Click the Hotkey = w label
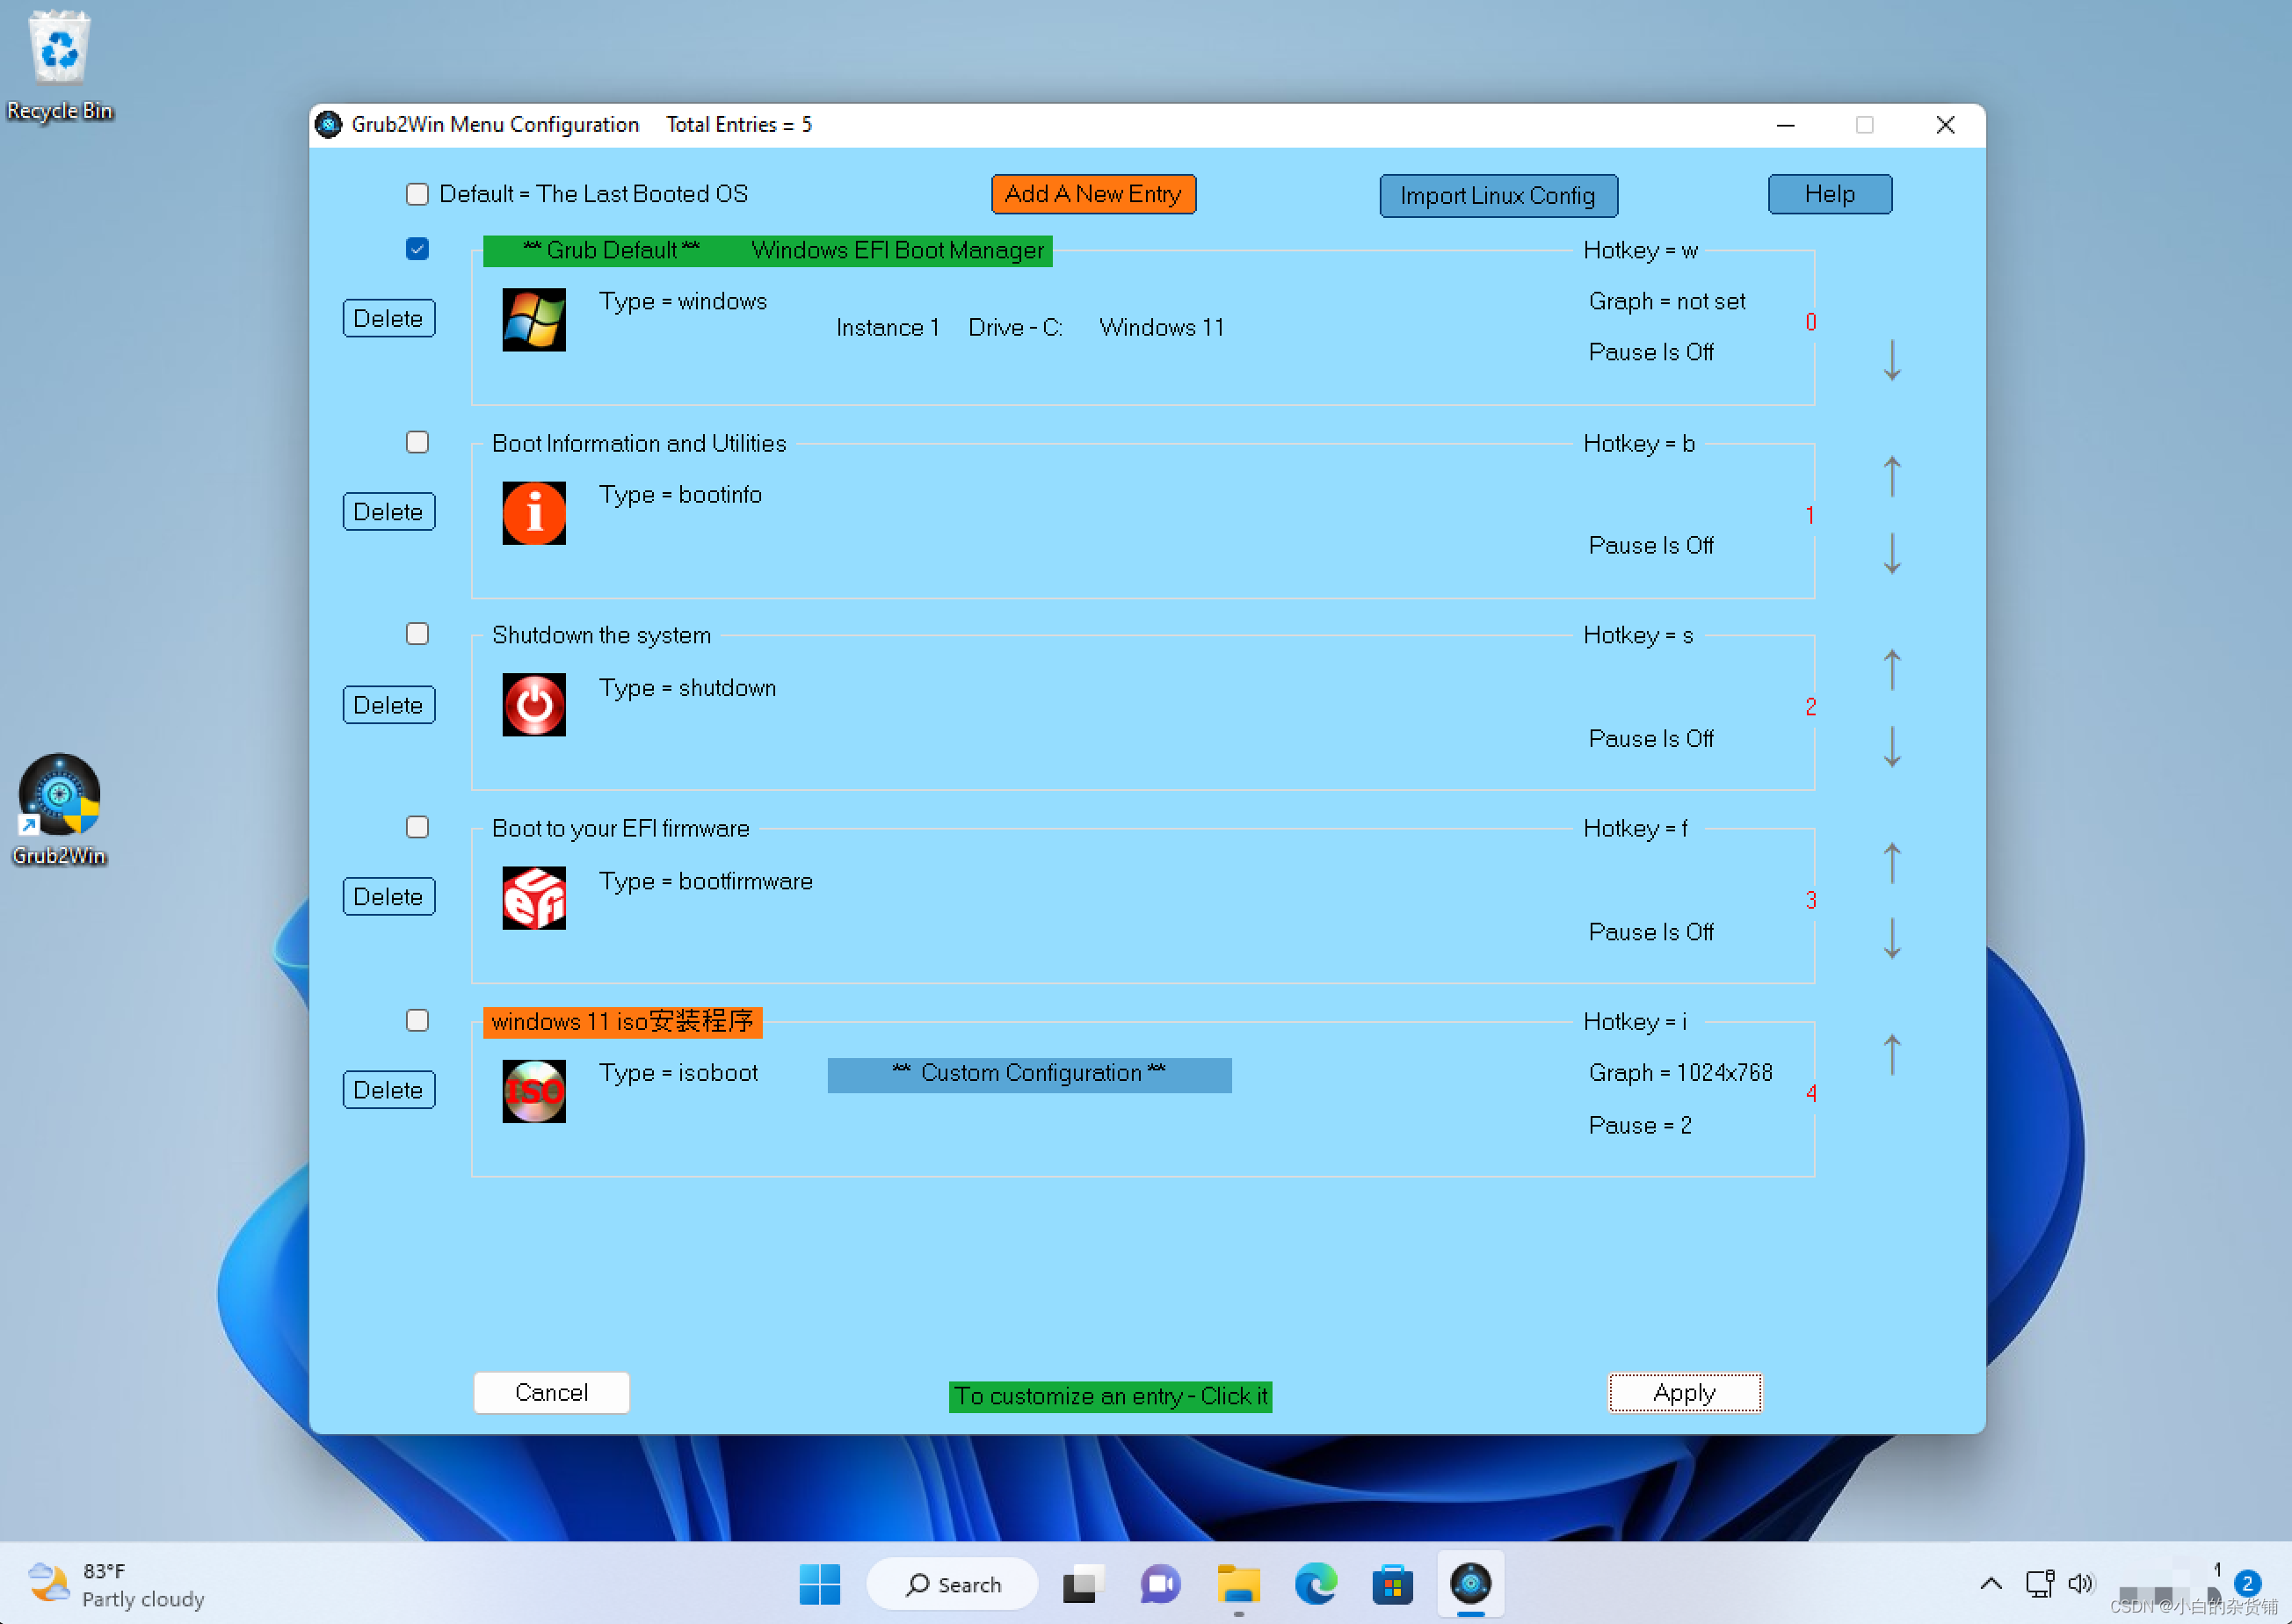2292x1624 pixels. tap(1640, 250)
